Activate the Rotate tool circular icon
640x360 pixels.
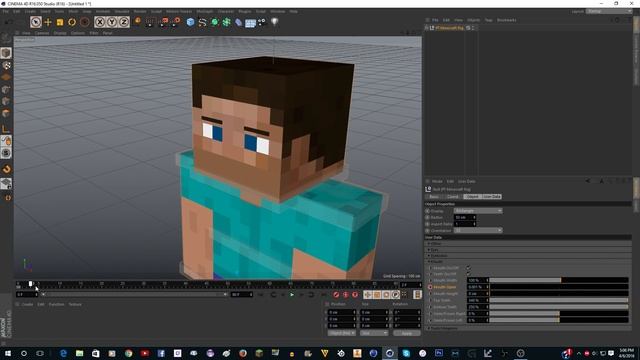[x=72, y=22]
